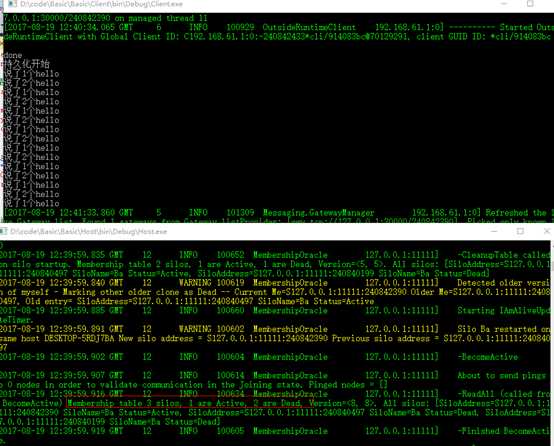This screenshot has width=554, height=446.
Task: Minimize the Client.exe console window
Action: point(504,4)
